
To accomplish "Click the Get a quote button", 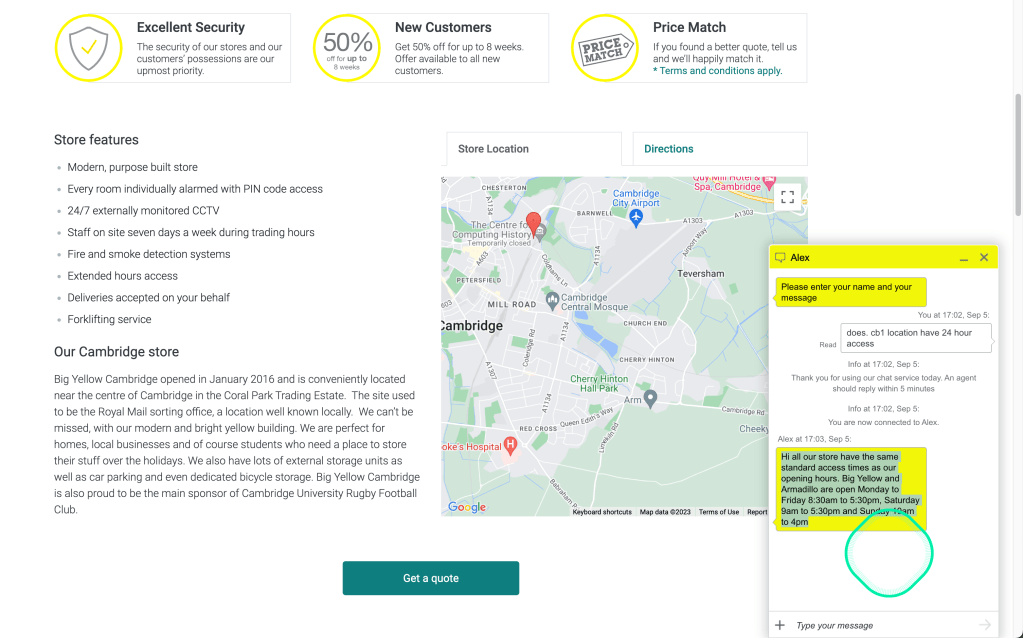I will (431, 578).
